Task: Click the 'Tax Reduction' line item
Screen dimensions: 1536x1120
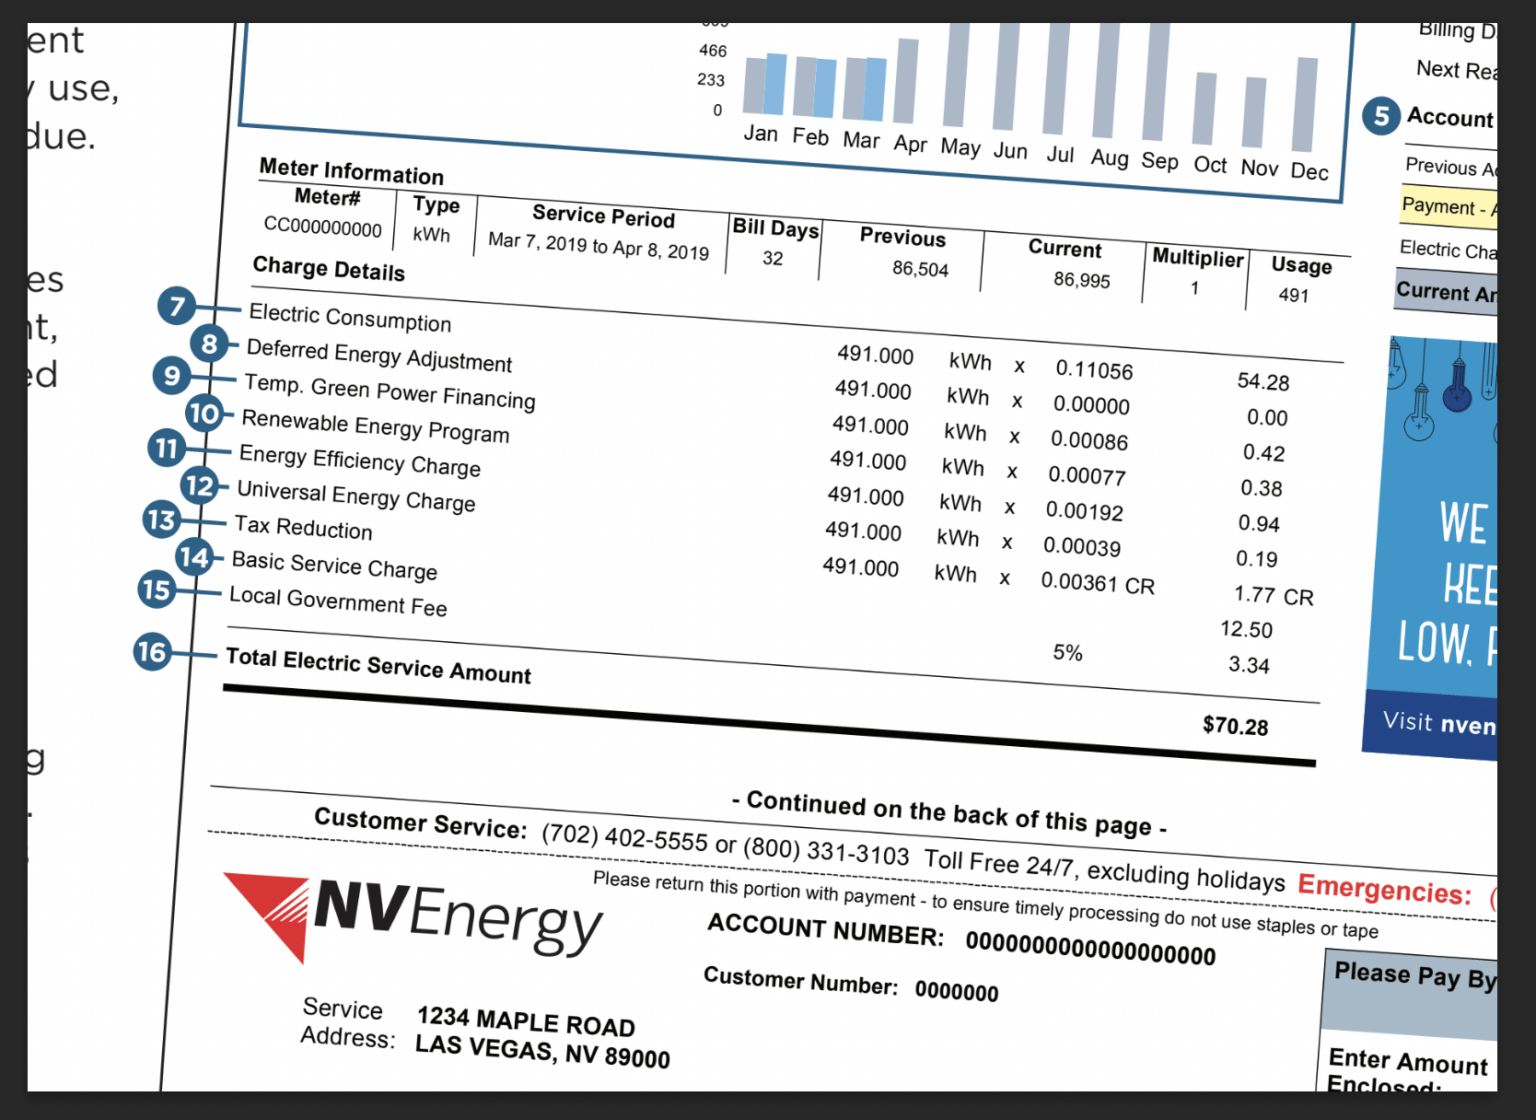Action: click(303, 527)
